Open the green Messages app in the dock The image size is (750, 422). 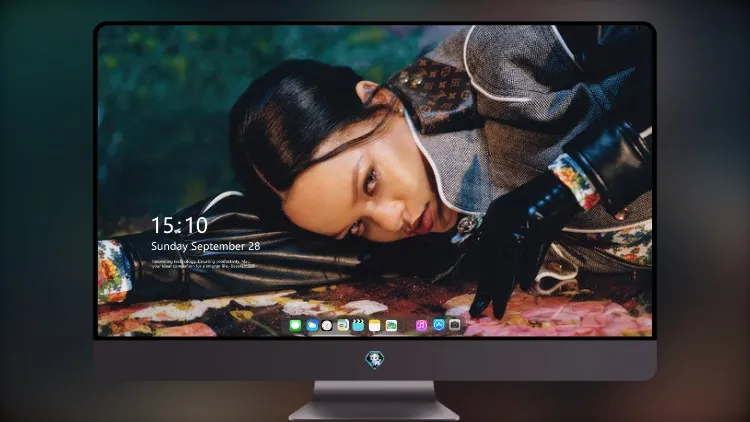pyautogui.click(x=295, y=325)
